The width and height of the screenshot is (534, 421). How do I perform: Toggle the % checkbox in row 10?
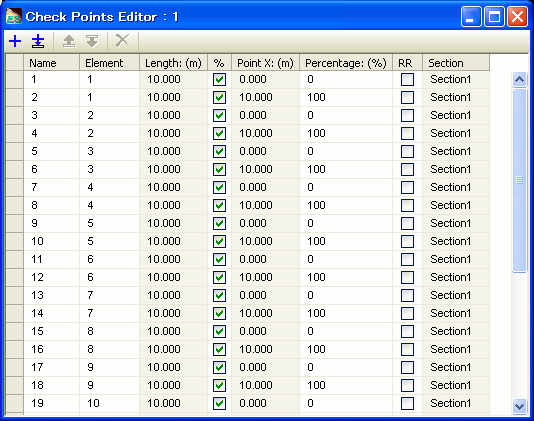219,241
